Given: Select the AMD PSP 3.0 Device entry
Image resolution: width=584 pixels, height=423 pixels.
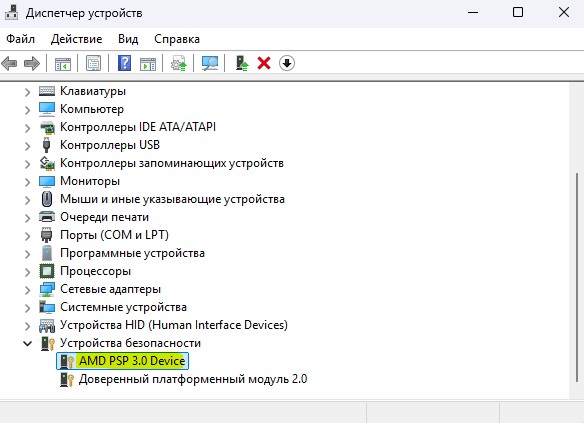Looking at the screenshot, I should (x=123, y=361).
